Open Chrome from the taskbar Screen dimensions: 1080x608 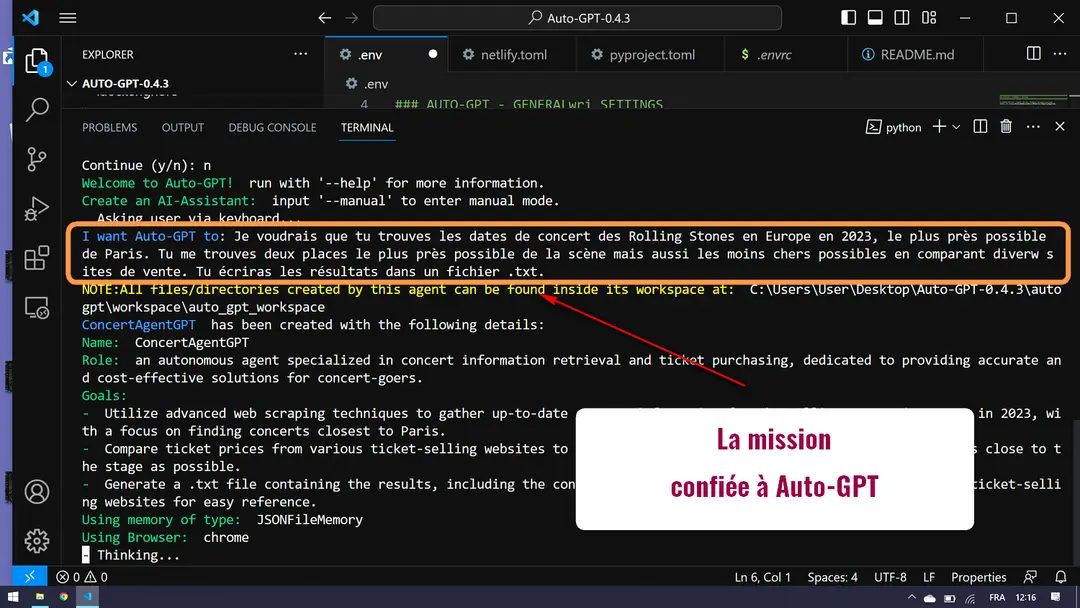(63, 597)
